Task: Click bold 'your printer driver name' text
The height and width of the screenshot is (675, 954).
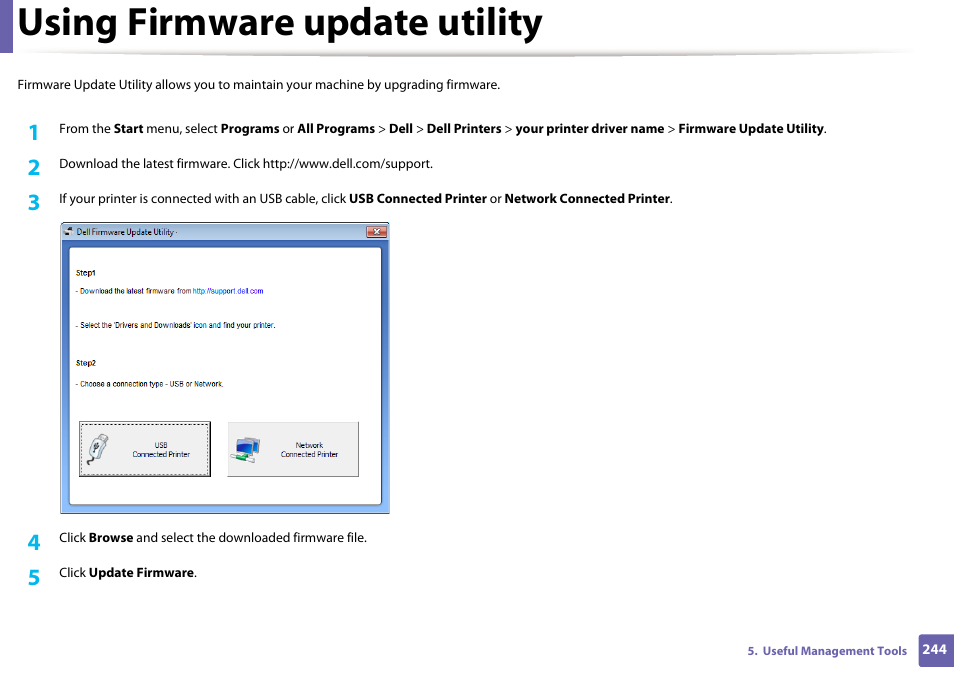Action: (590, 129)
